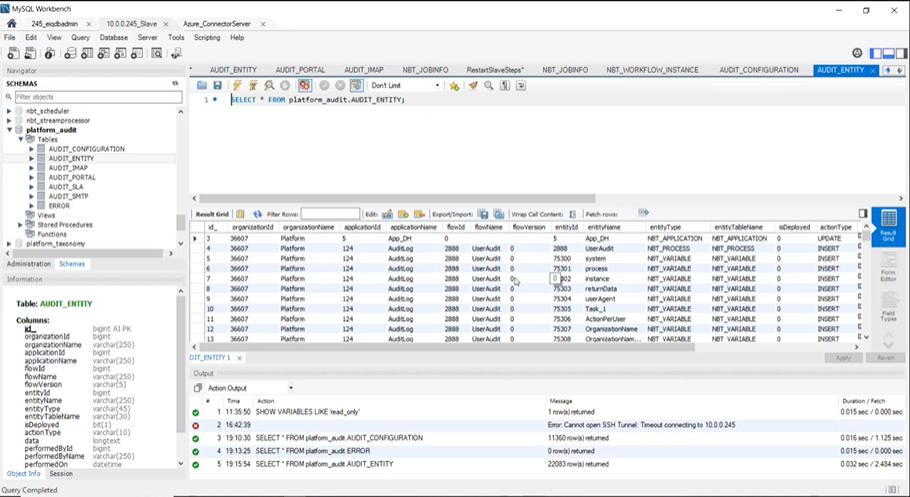Switch to the NBT_WORKFLOW_INSTANCE tab
This screenshot has height=497, width=910.
(x=652, y=70)
